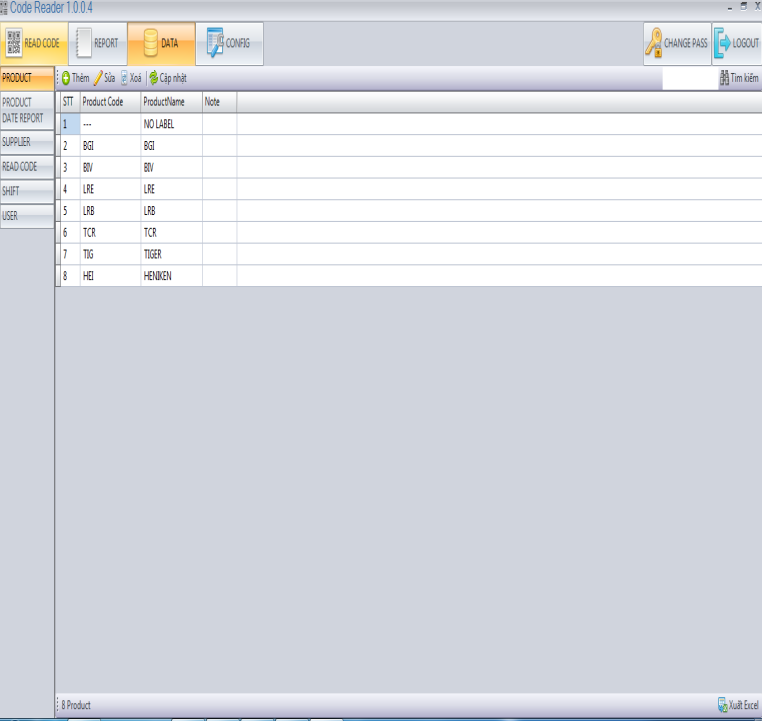762x721 pixels.
Task: Click the Thêm add label
Action: (81, 78)
